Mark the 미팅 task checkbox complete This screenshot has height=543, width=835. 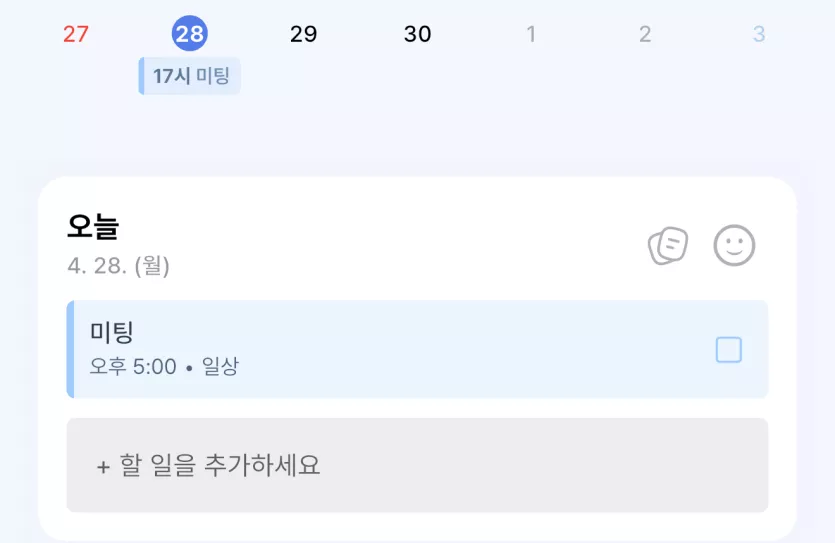(x=728, y=350)
